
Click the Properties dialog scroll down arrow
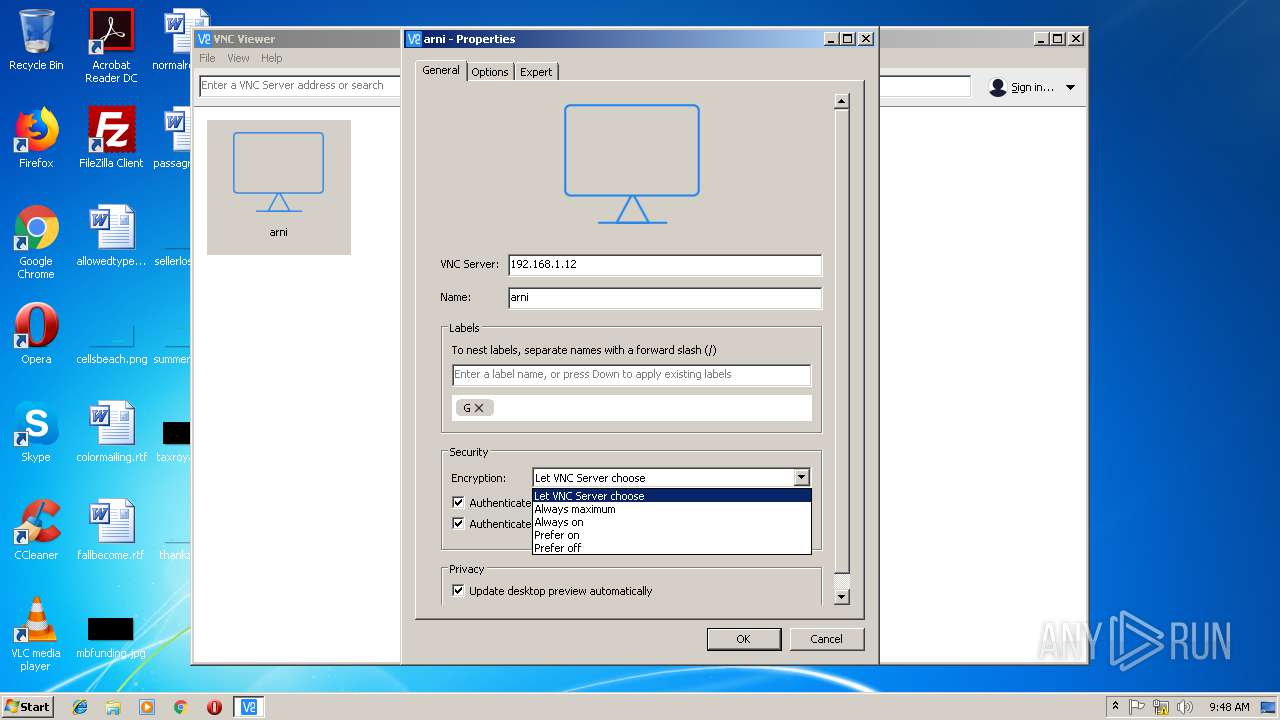pyautogui.click(x=841, y=597)
